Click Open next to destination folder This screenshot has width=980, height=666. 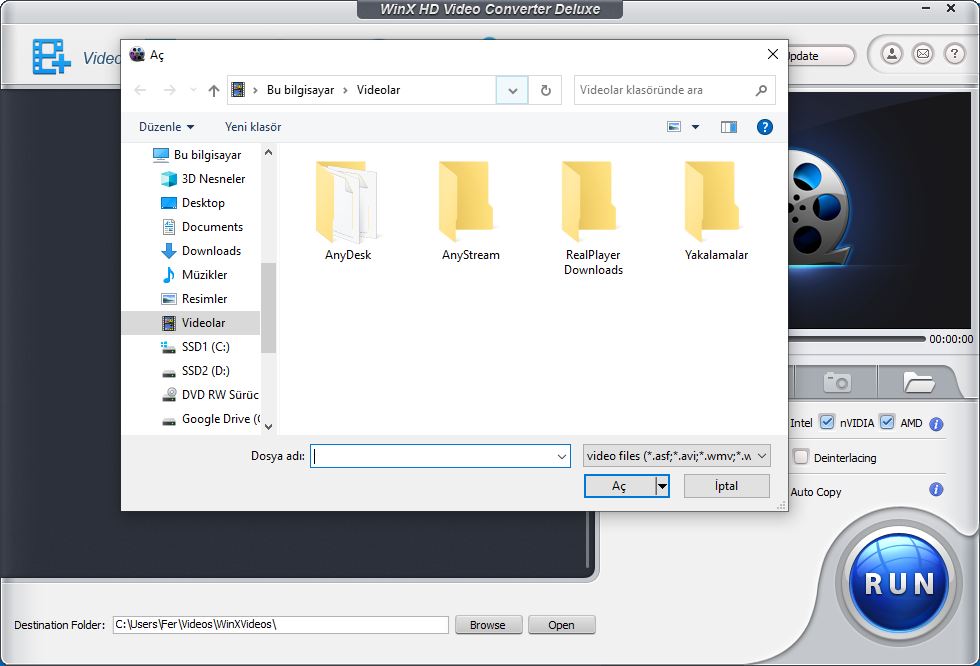tap(561, 625)
